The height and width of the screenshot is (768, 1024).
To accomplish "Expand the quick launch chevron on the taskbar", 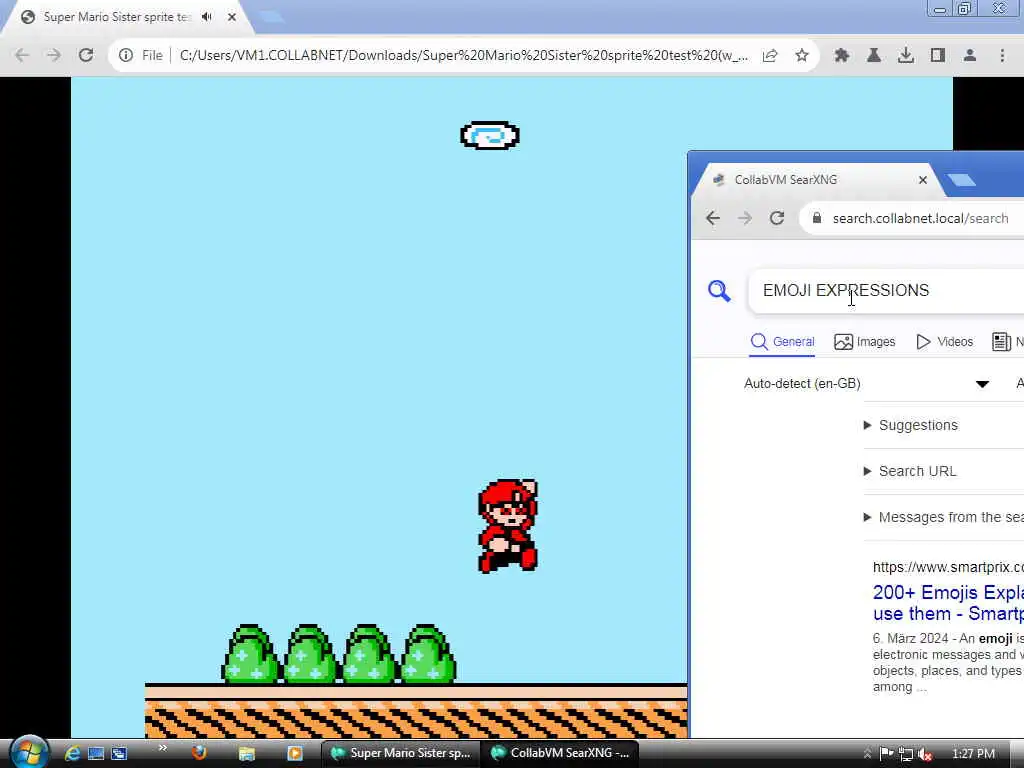I will click(162, 748).
